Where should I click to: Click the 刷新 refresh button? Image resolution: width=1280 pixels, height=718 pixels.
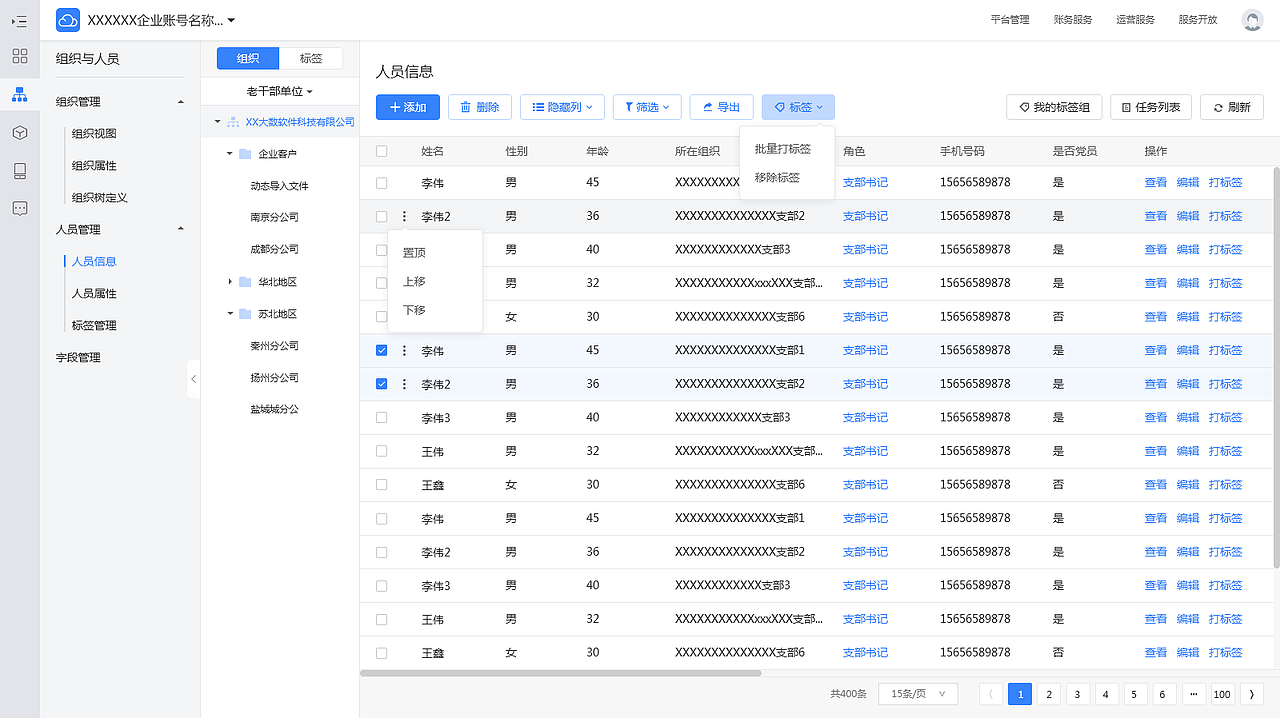[1231, 107]
